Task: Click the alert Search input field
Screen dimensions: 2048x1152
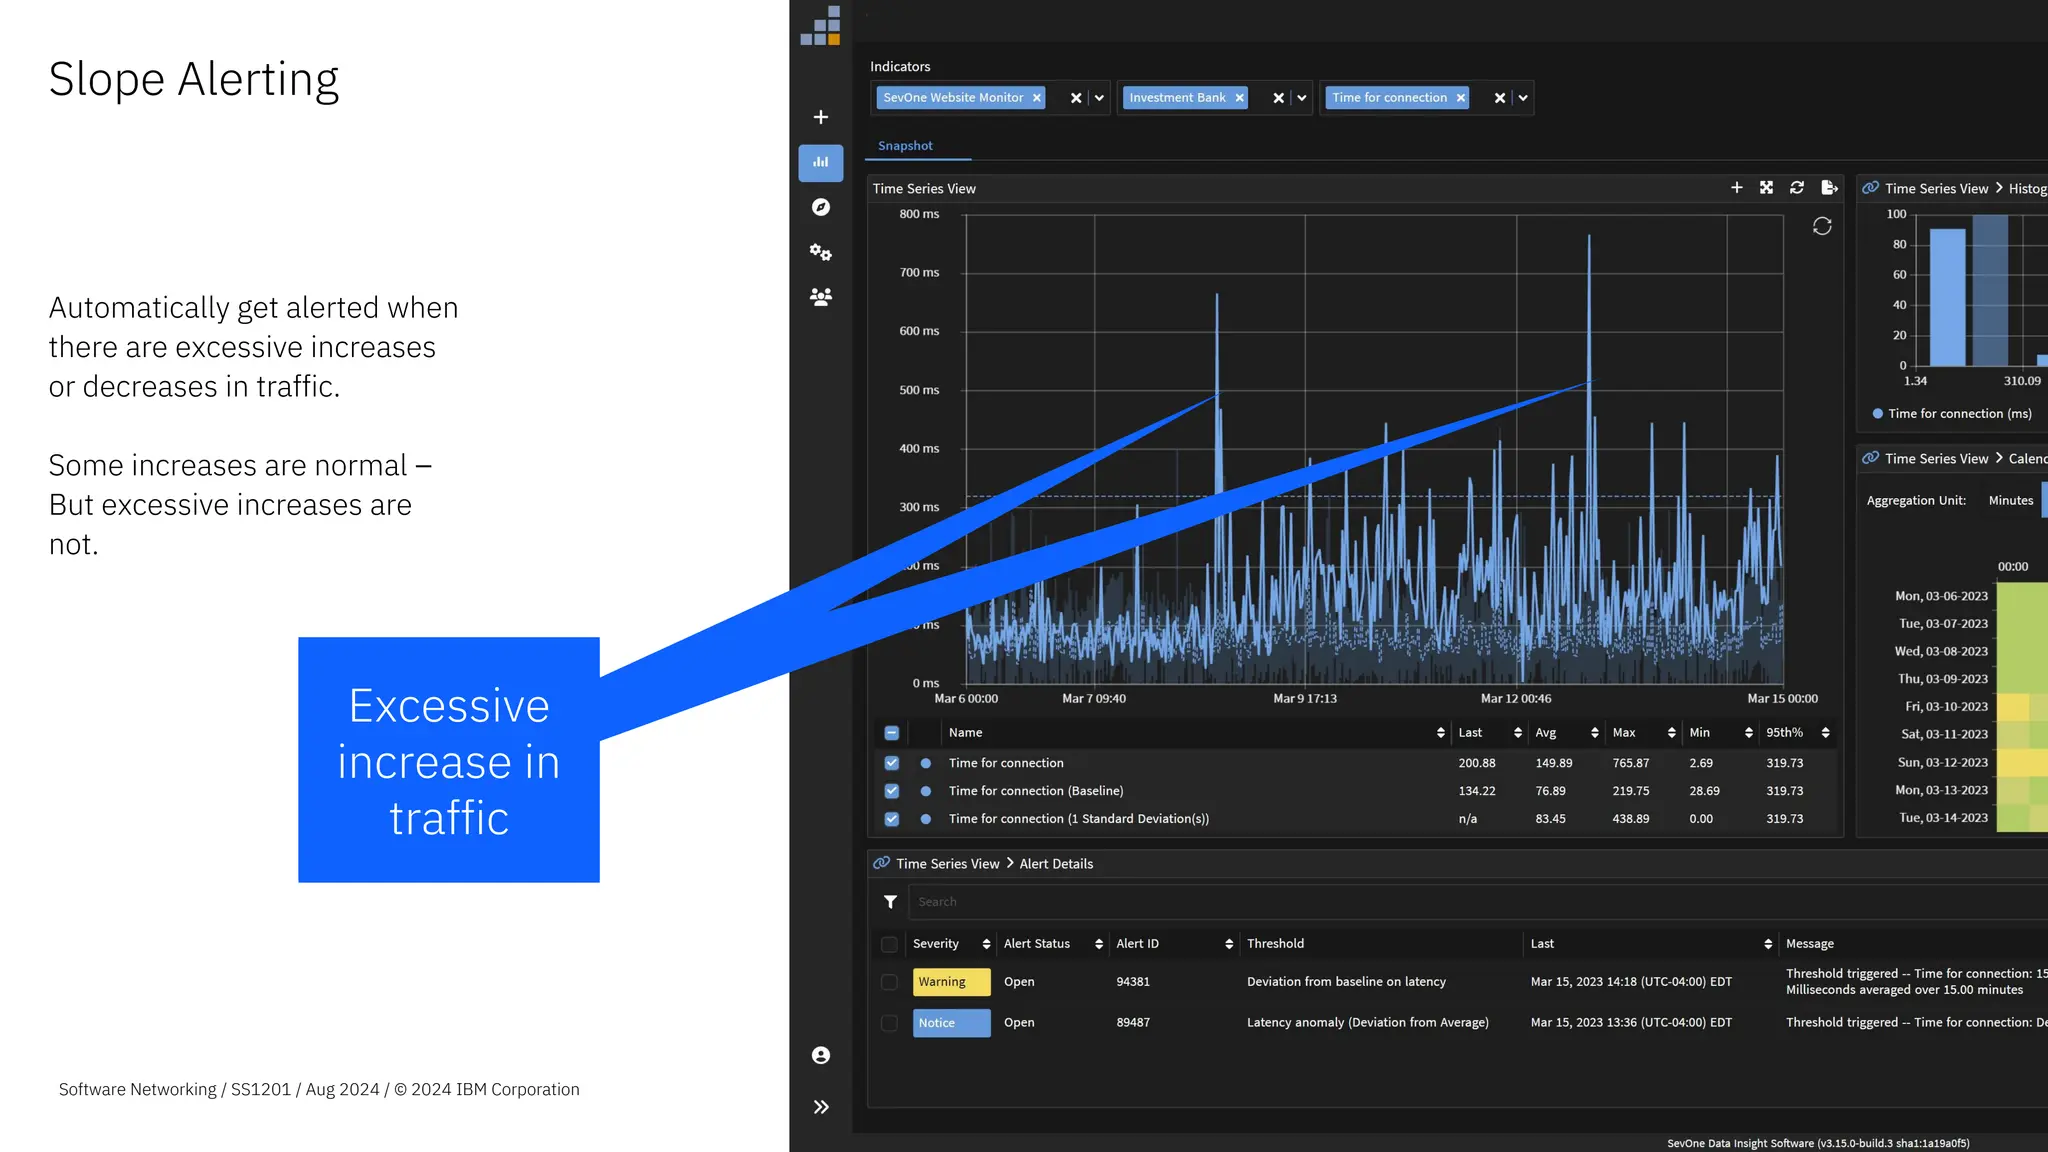Action: [x=1477, y=902]
